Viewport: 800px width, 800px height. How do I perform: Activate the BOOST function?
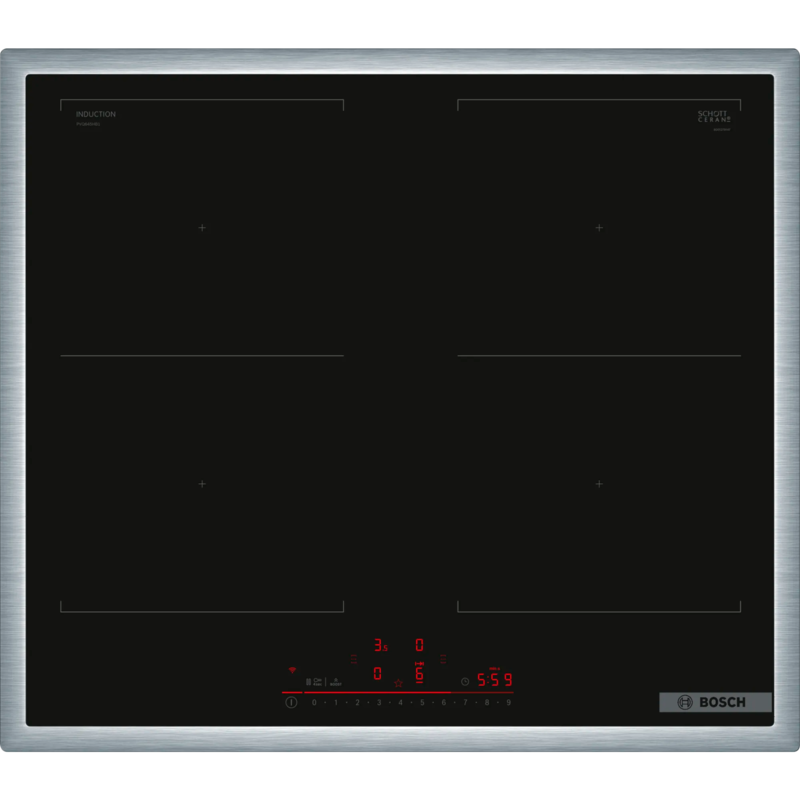click(336, 682)
